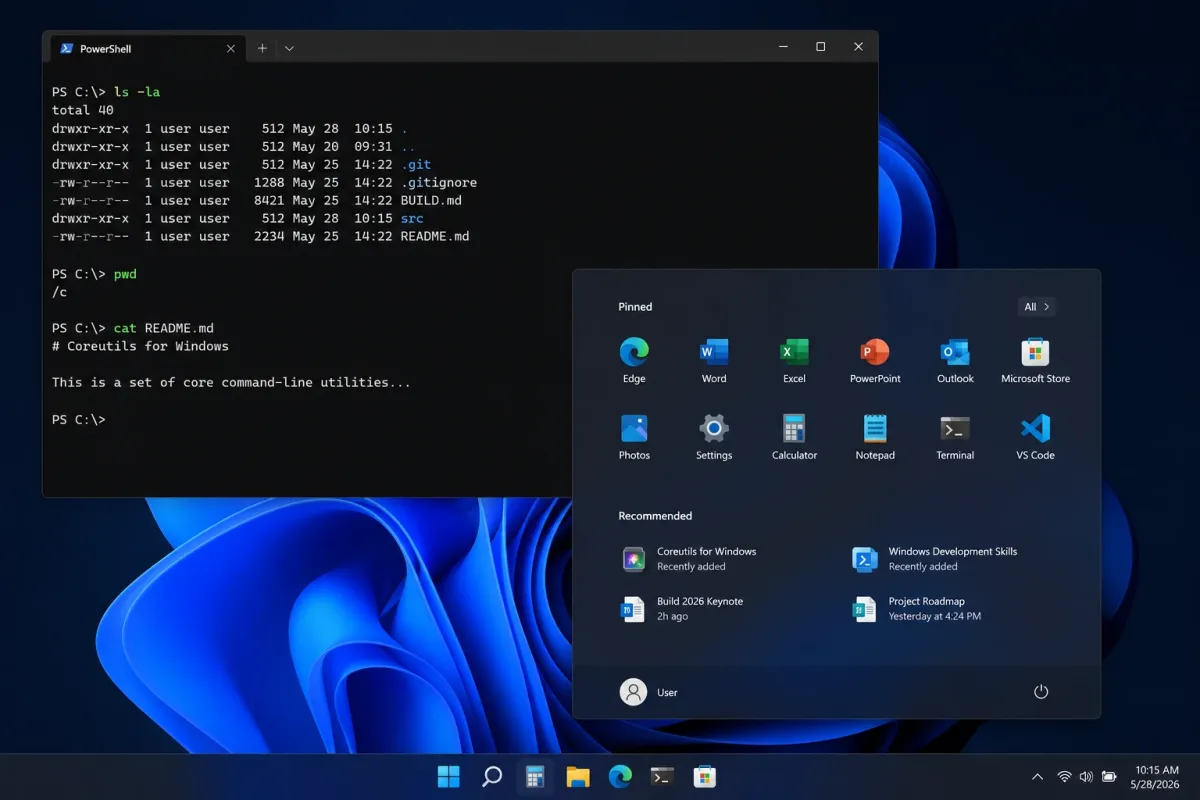Launch the pinned PowerPoint app
The width and height of the screenshot is (1200, 800).
(875, 361)
